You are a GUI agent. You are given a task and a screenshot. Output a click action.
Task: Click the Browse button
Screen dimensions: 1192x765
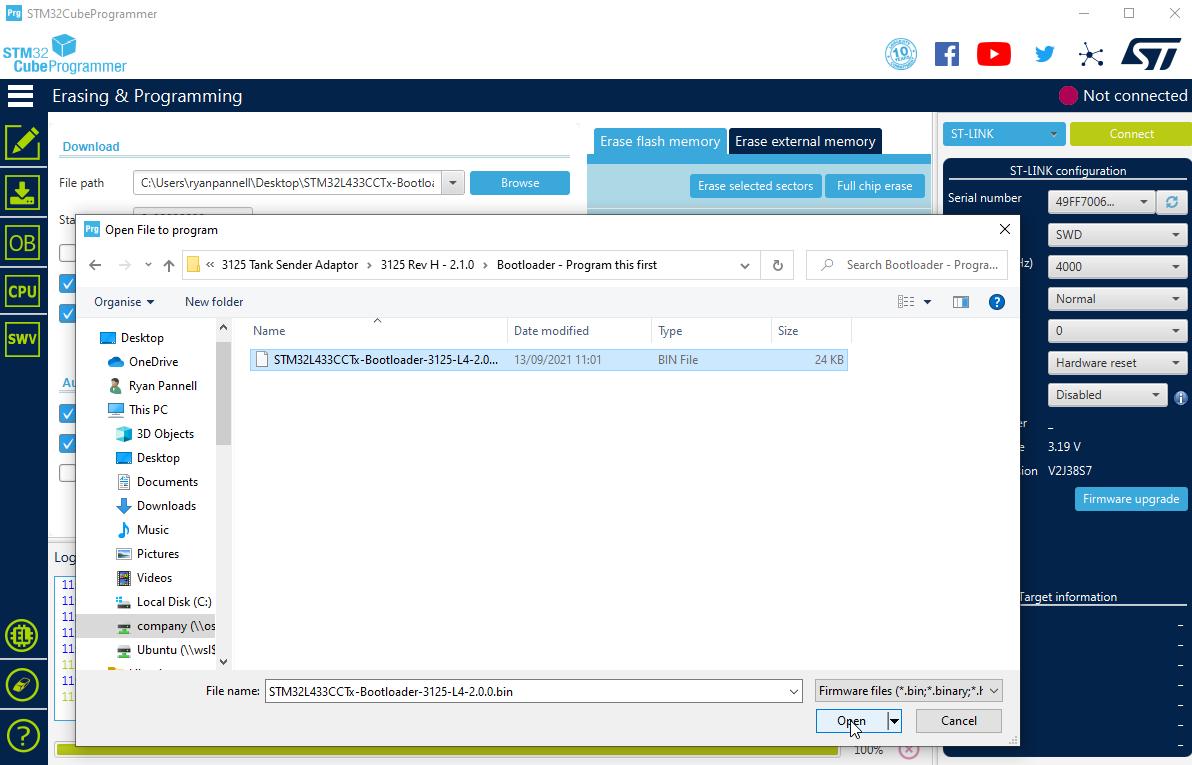coord(519,183)
